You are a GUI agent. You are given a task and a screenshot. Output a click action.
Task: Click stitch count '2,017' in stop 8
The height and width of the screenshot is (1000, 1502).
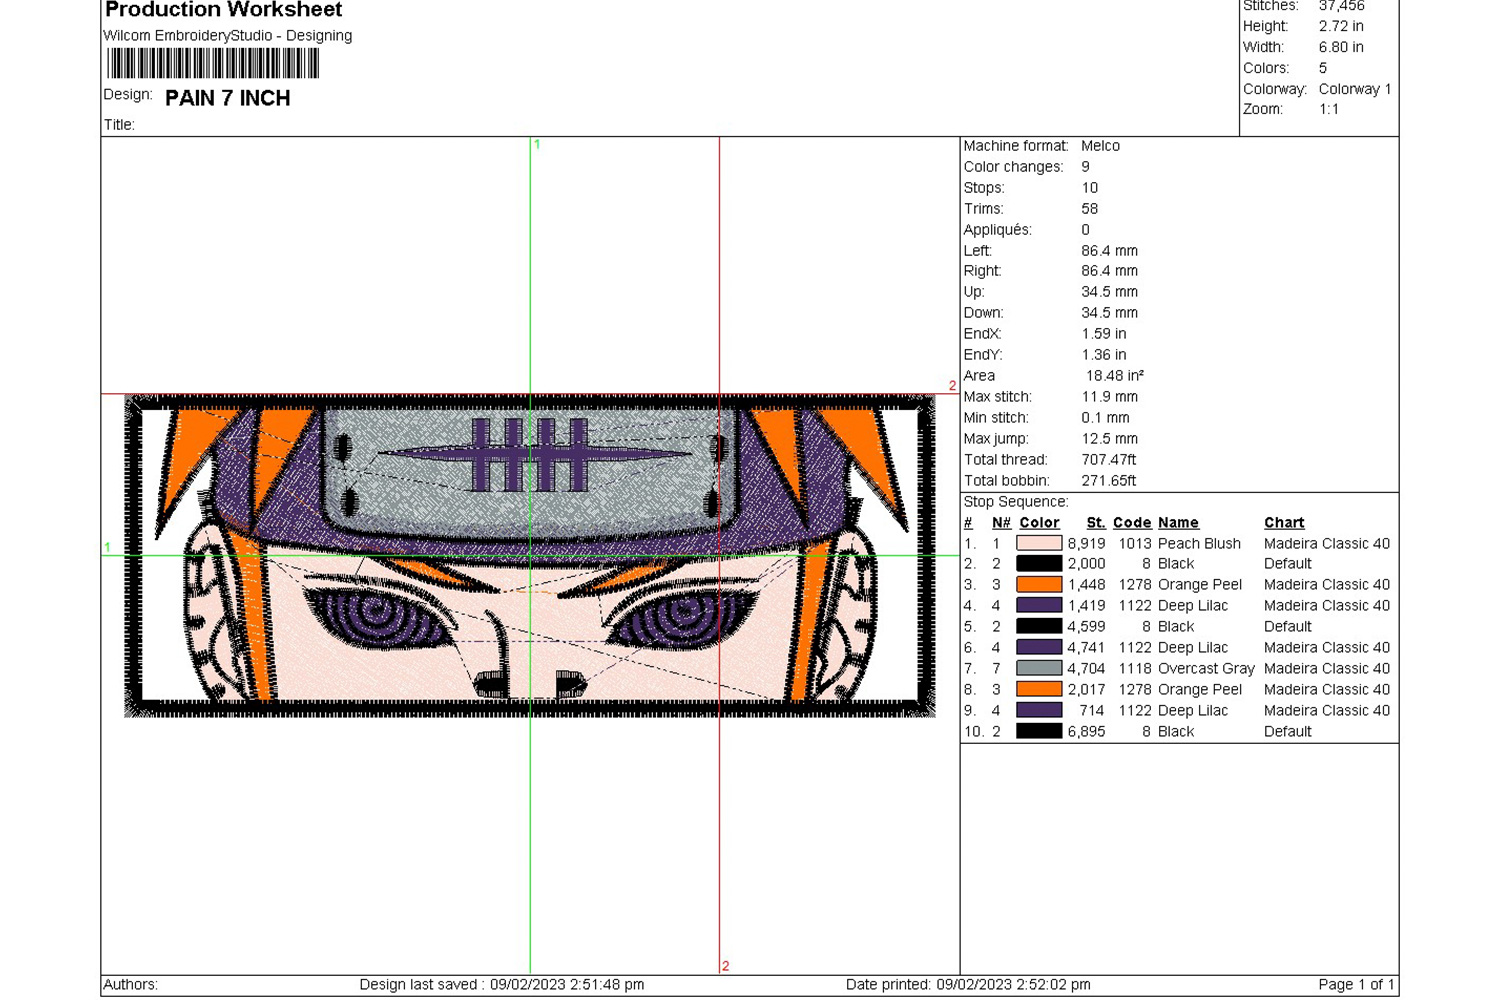[x=1086, y=690]
